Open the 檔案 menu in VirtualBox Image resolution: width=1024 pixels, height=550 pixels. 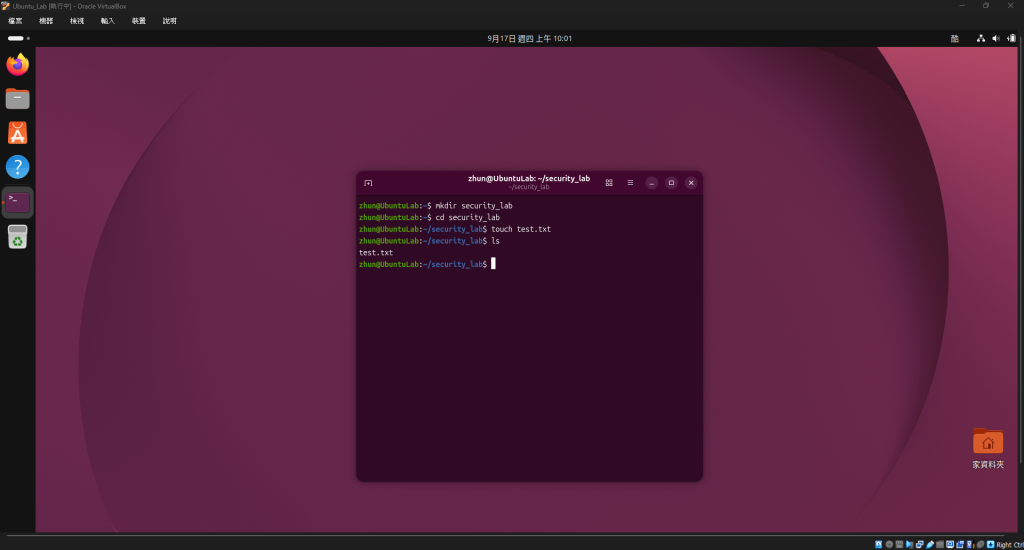(x=15, y=21)
